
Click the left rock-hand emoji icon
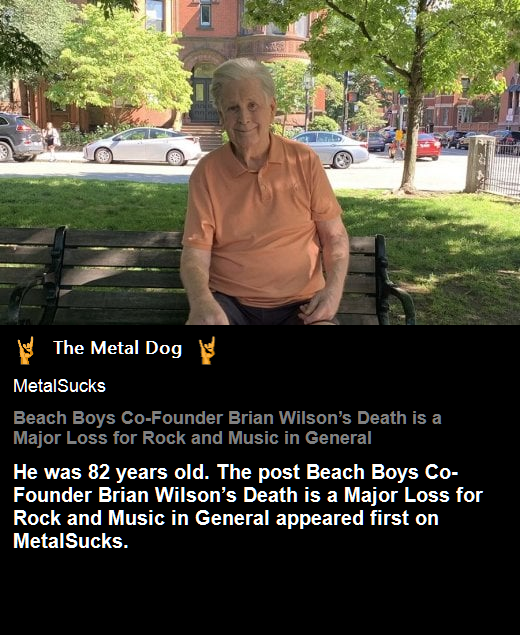(x=26, y=350)
